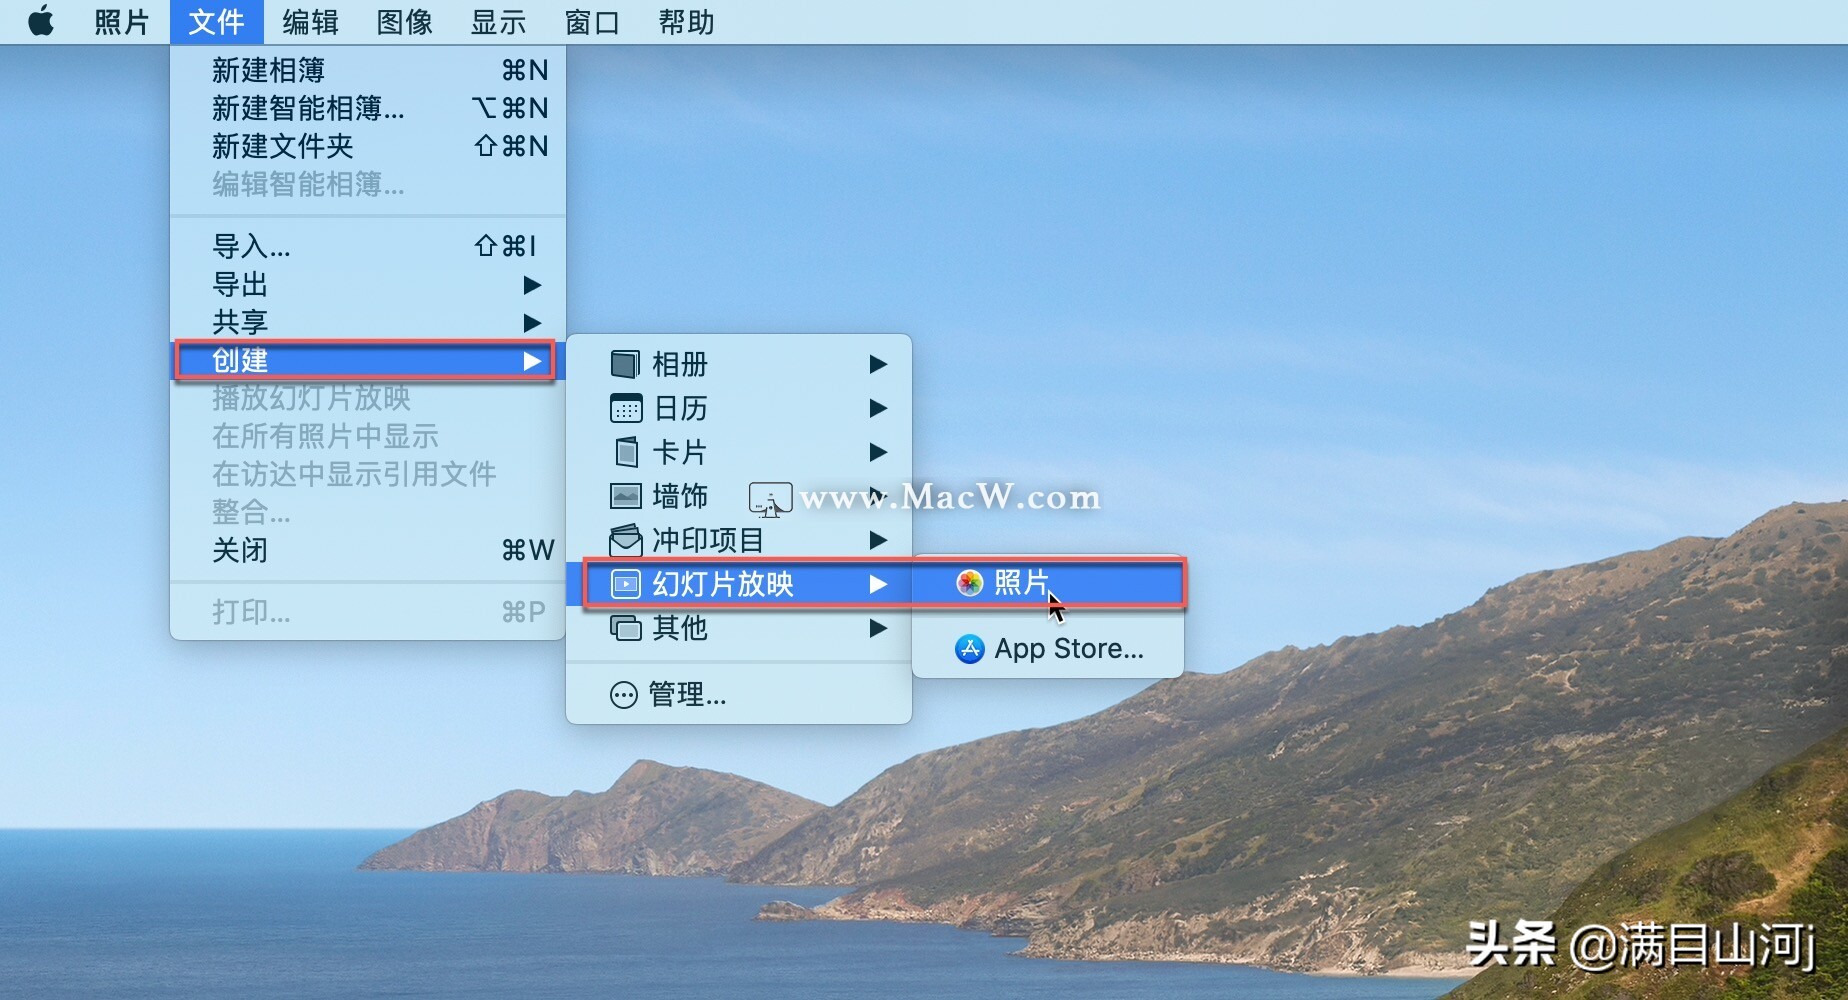This screenshot has width=1848, height=1000.
Task: Select 导入... (Import) in the File menu
Action: click(x=251, y=245)
